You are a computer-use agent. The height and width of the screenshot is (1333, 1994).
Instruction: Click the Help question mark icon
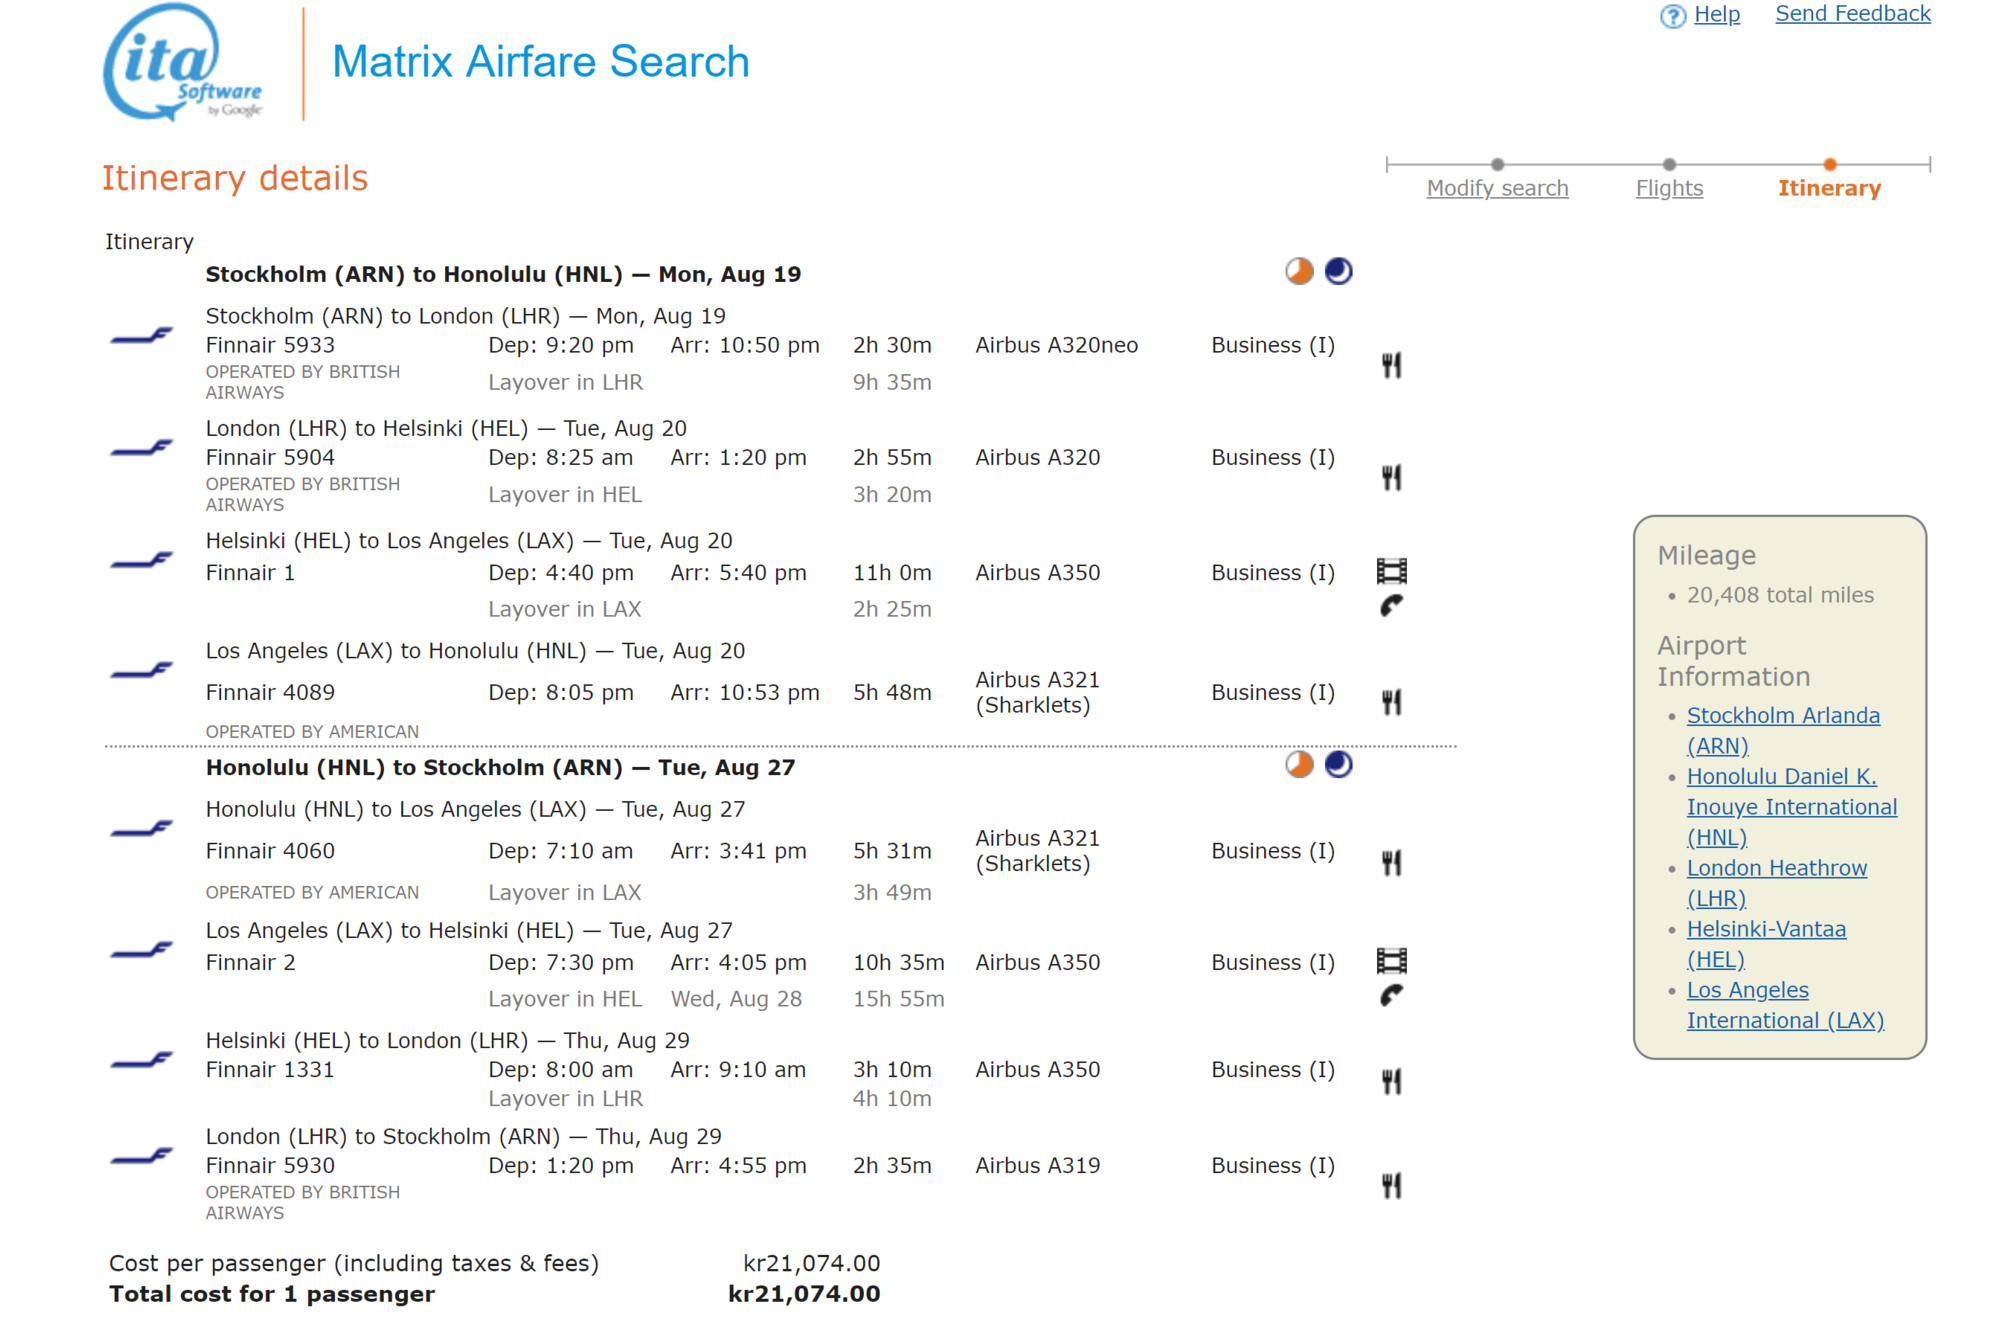[x=1672, y=16]
